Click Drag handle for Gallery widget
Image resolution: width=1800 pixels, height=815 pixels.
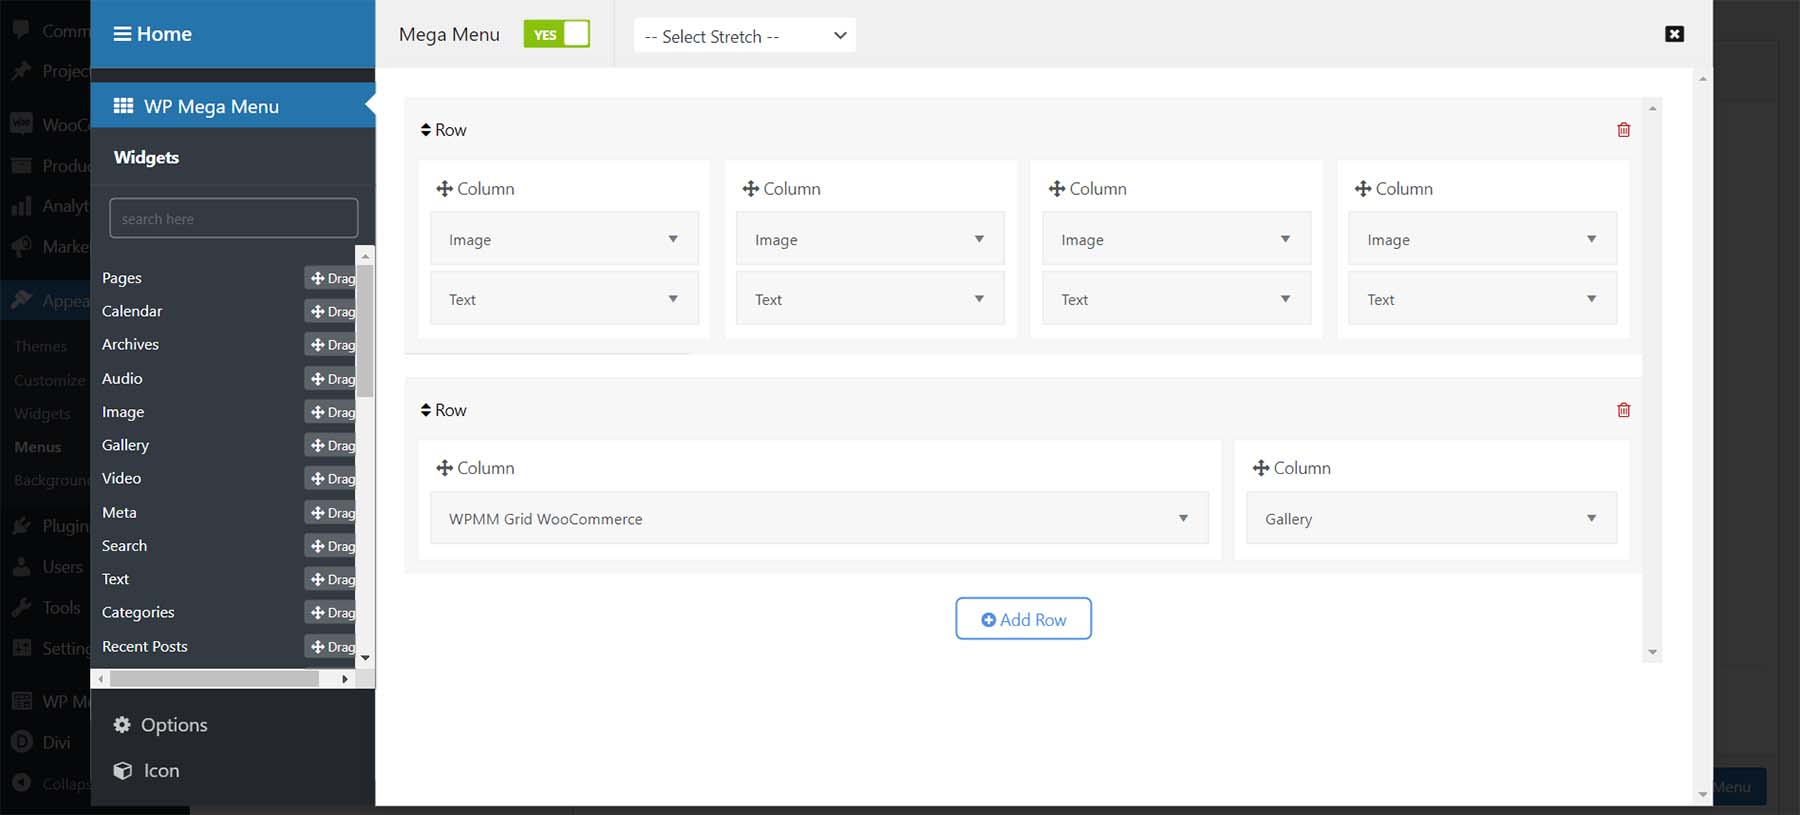[x=331, y=445]
